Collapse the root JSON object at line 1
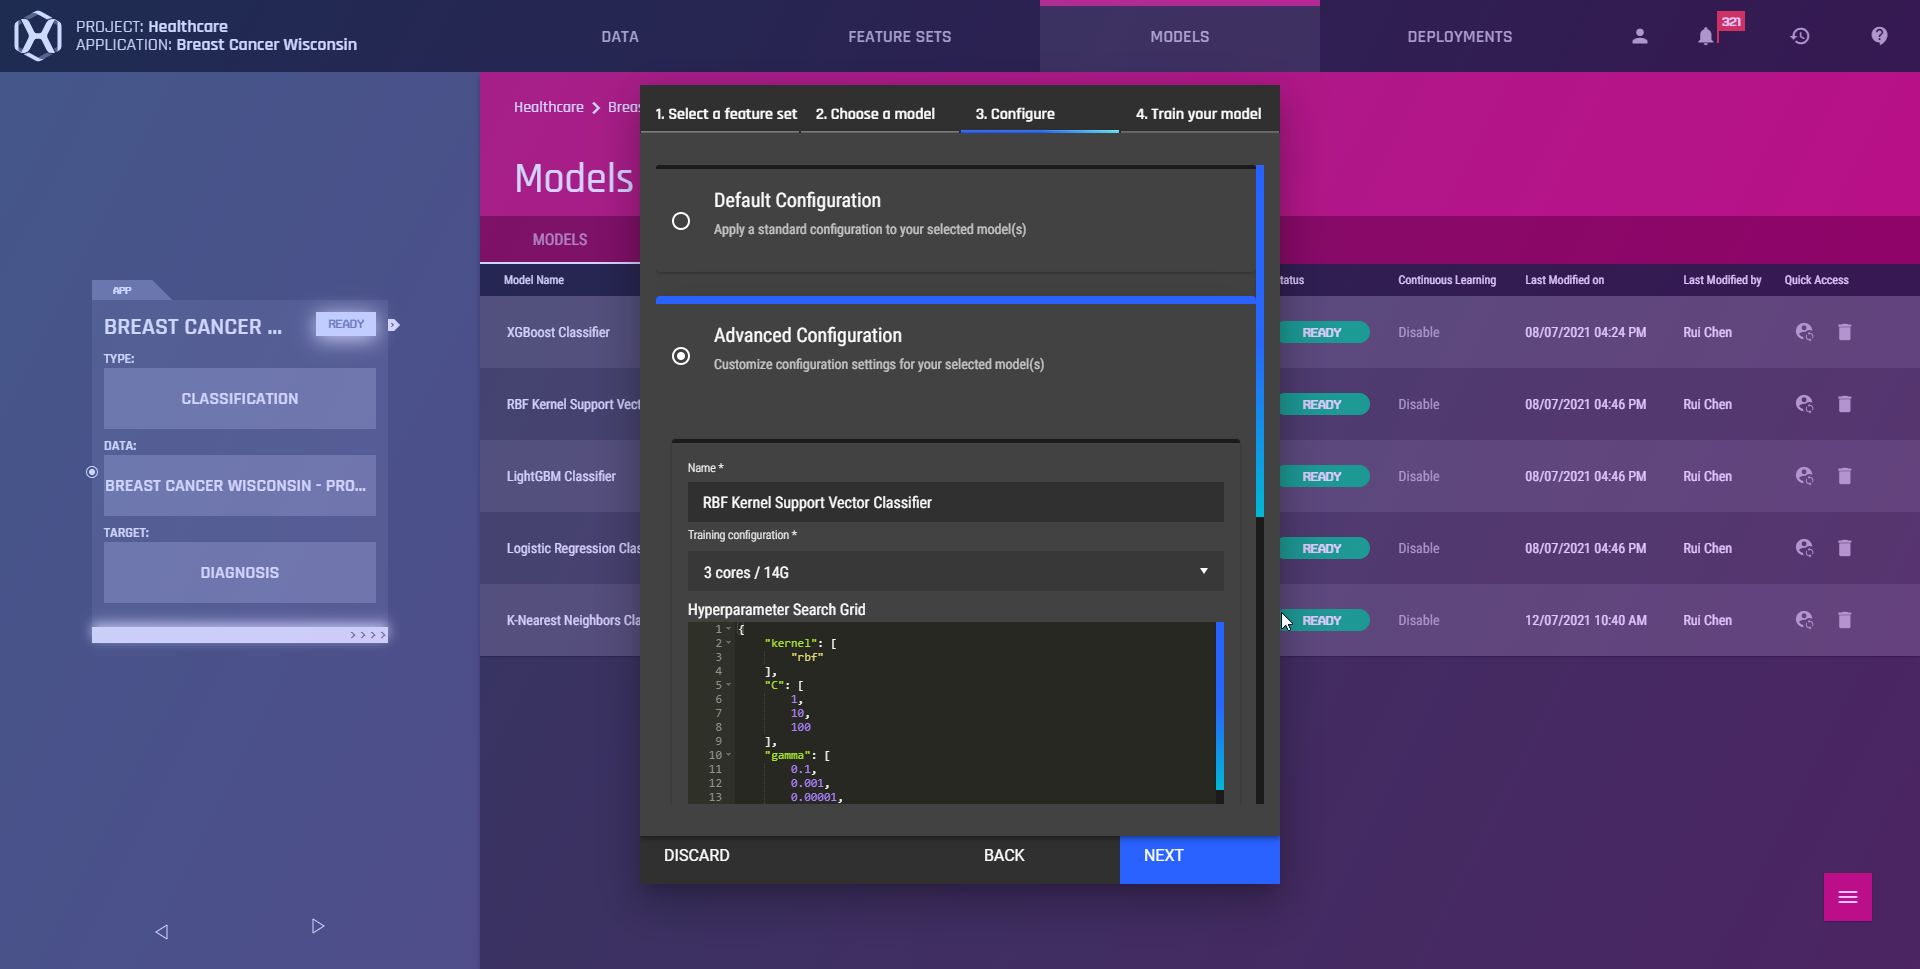This screenshot has width=1920, height=969. [x=728, y=629]
